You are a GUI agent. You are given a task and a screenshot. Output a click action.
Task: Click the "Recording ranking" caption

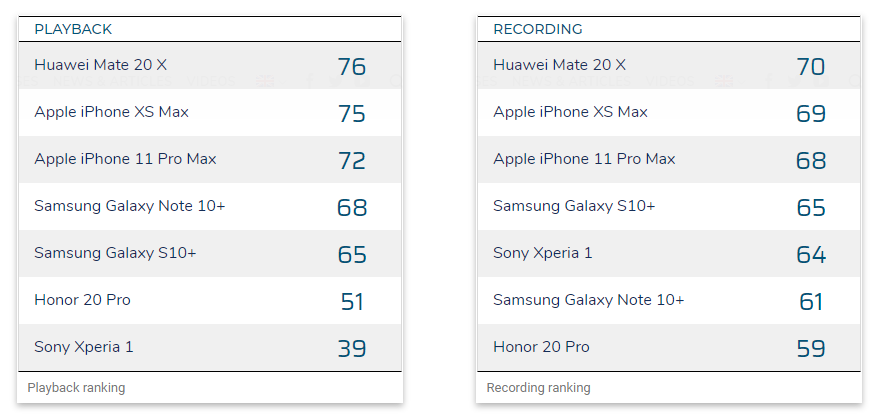click(538, 387)
